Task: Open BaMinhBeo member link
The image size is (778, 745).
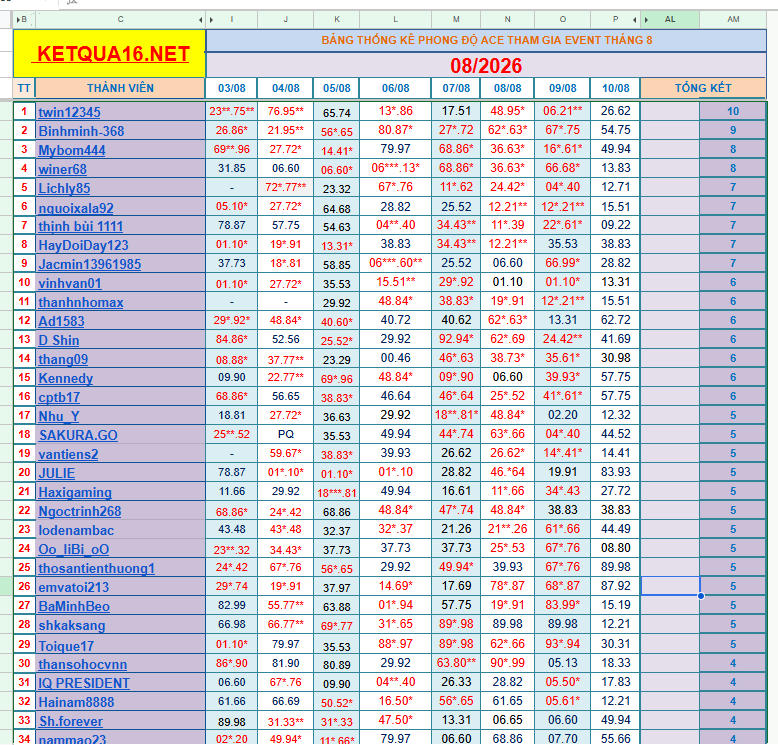Action: (x=74, y=607)
